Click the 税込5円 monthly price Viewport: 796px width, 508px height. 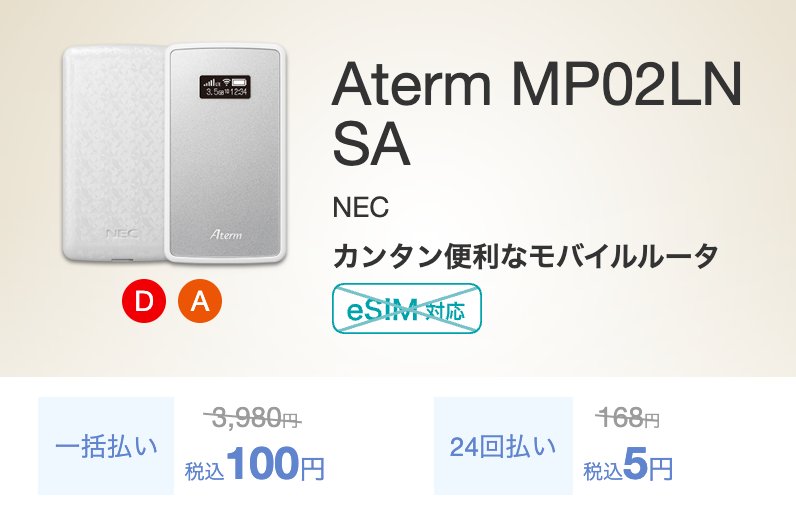point(628,466)
